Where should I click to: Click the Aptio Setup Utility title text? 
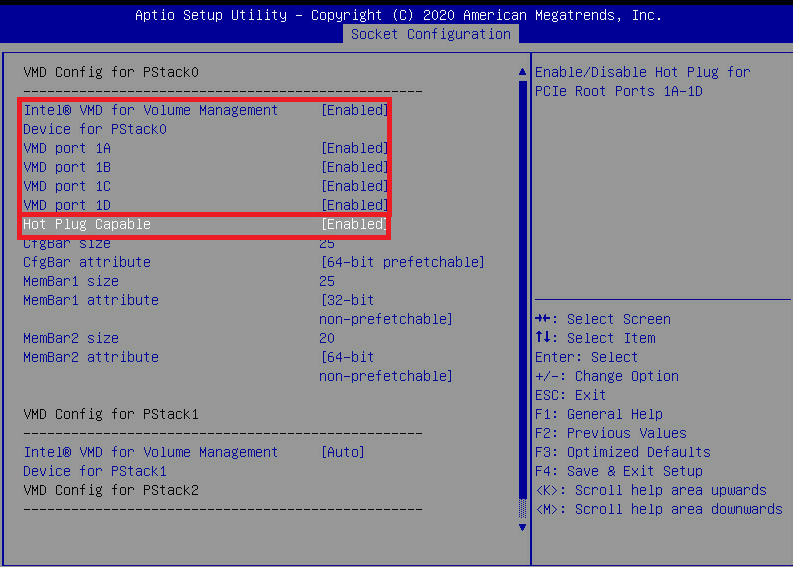(x=398, y=15)
